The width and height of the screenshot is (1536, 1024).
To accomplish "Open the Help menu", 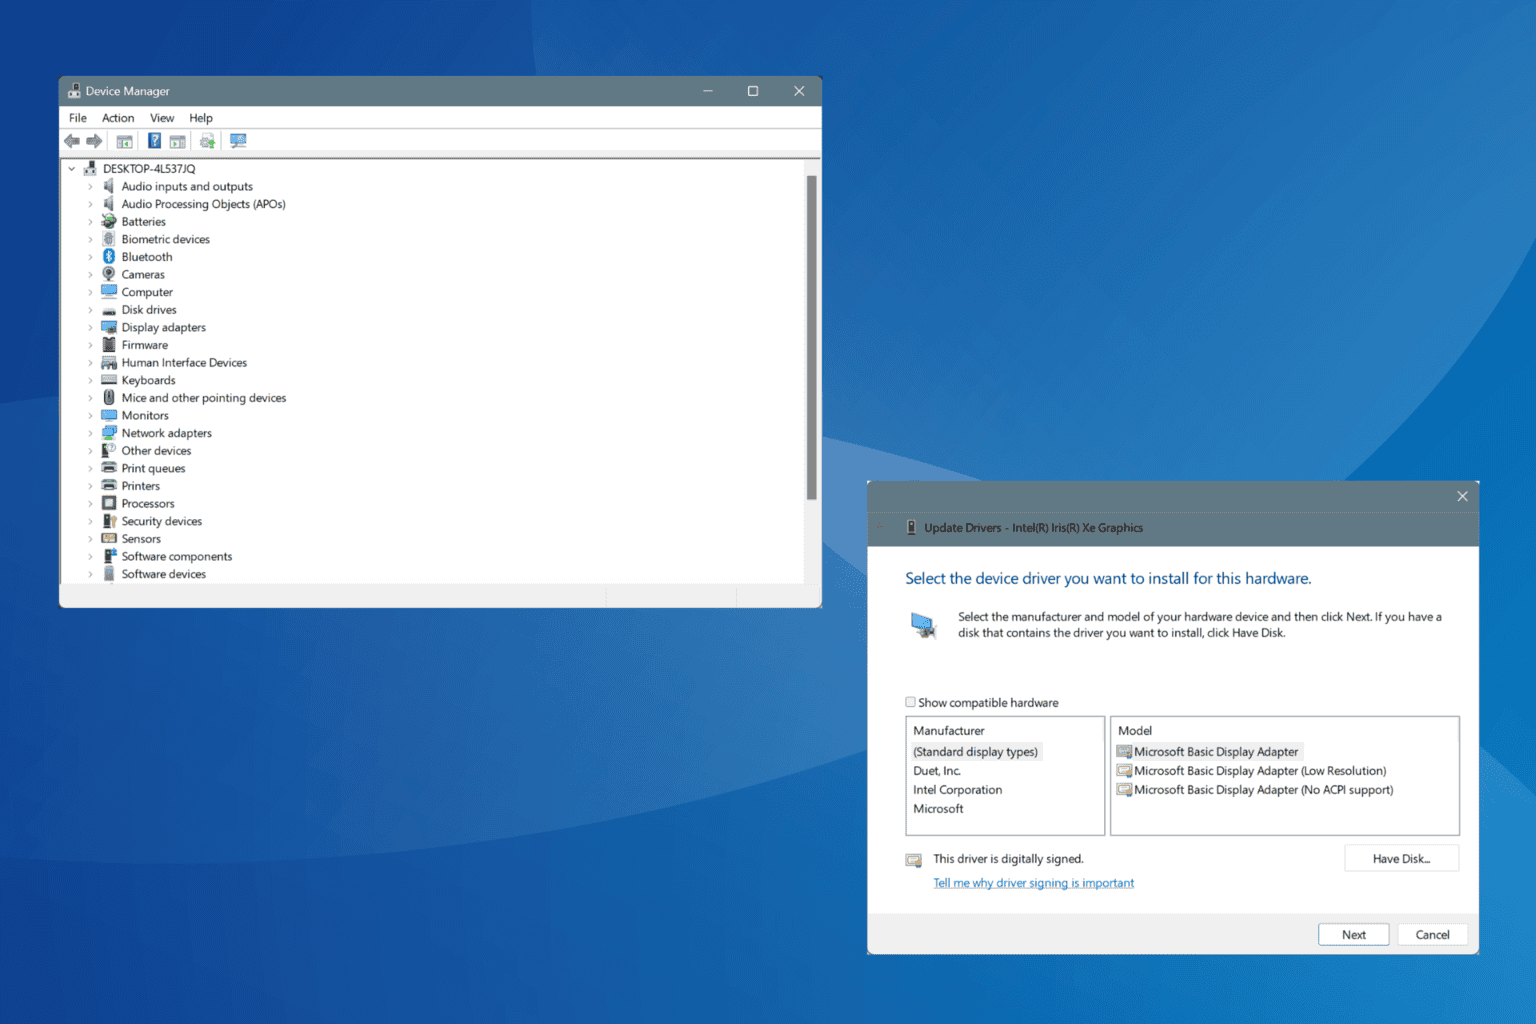I will pos(201,118).
